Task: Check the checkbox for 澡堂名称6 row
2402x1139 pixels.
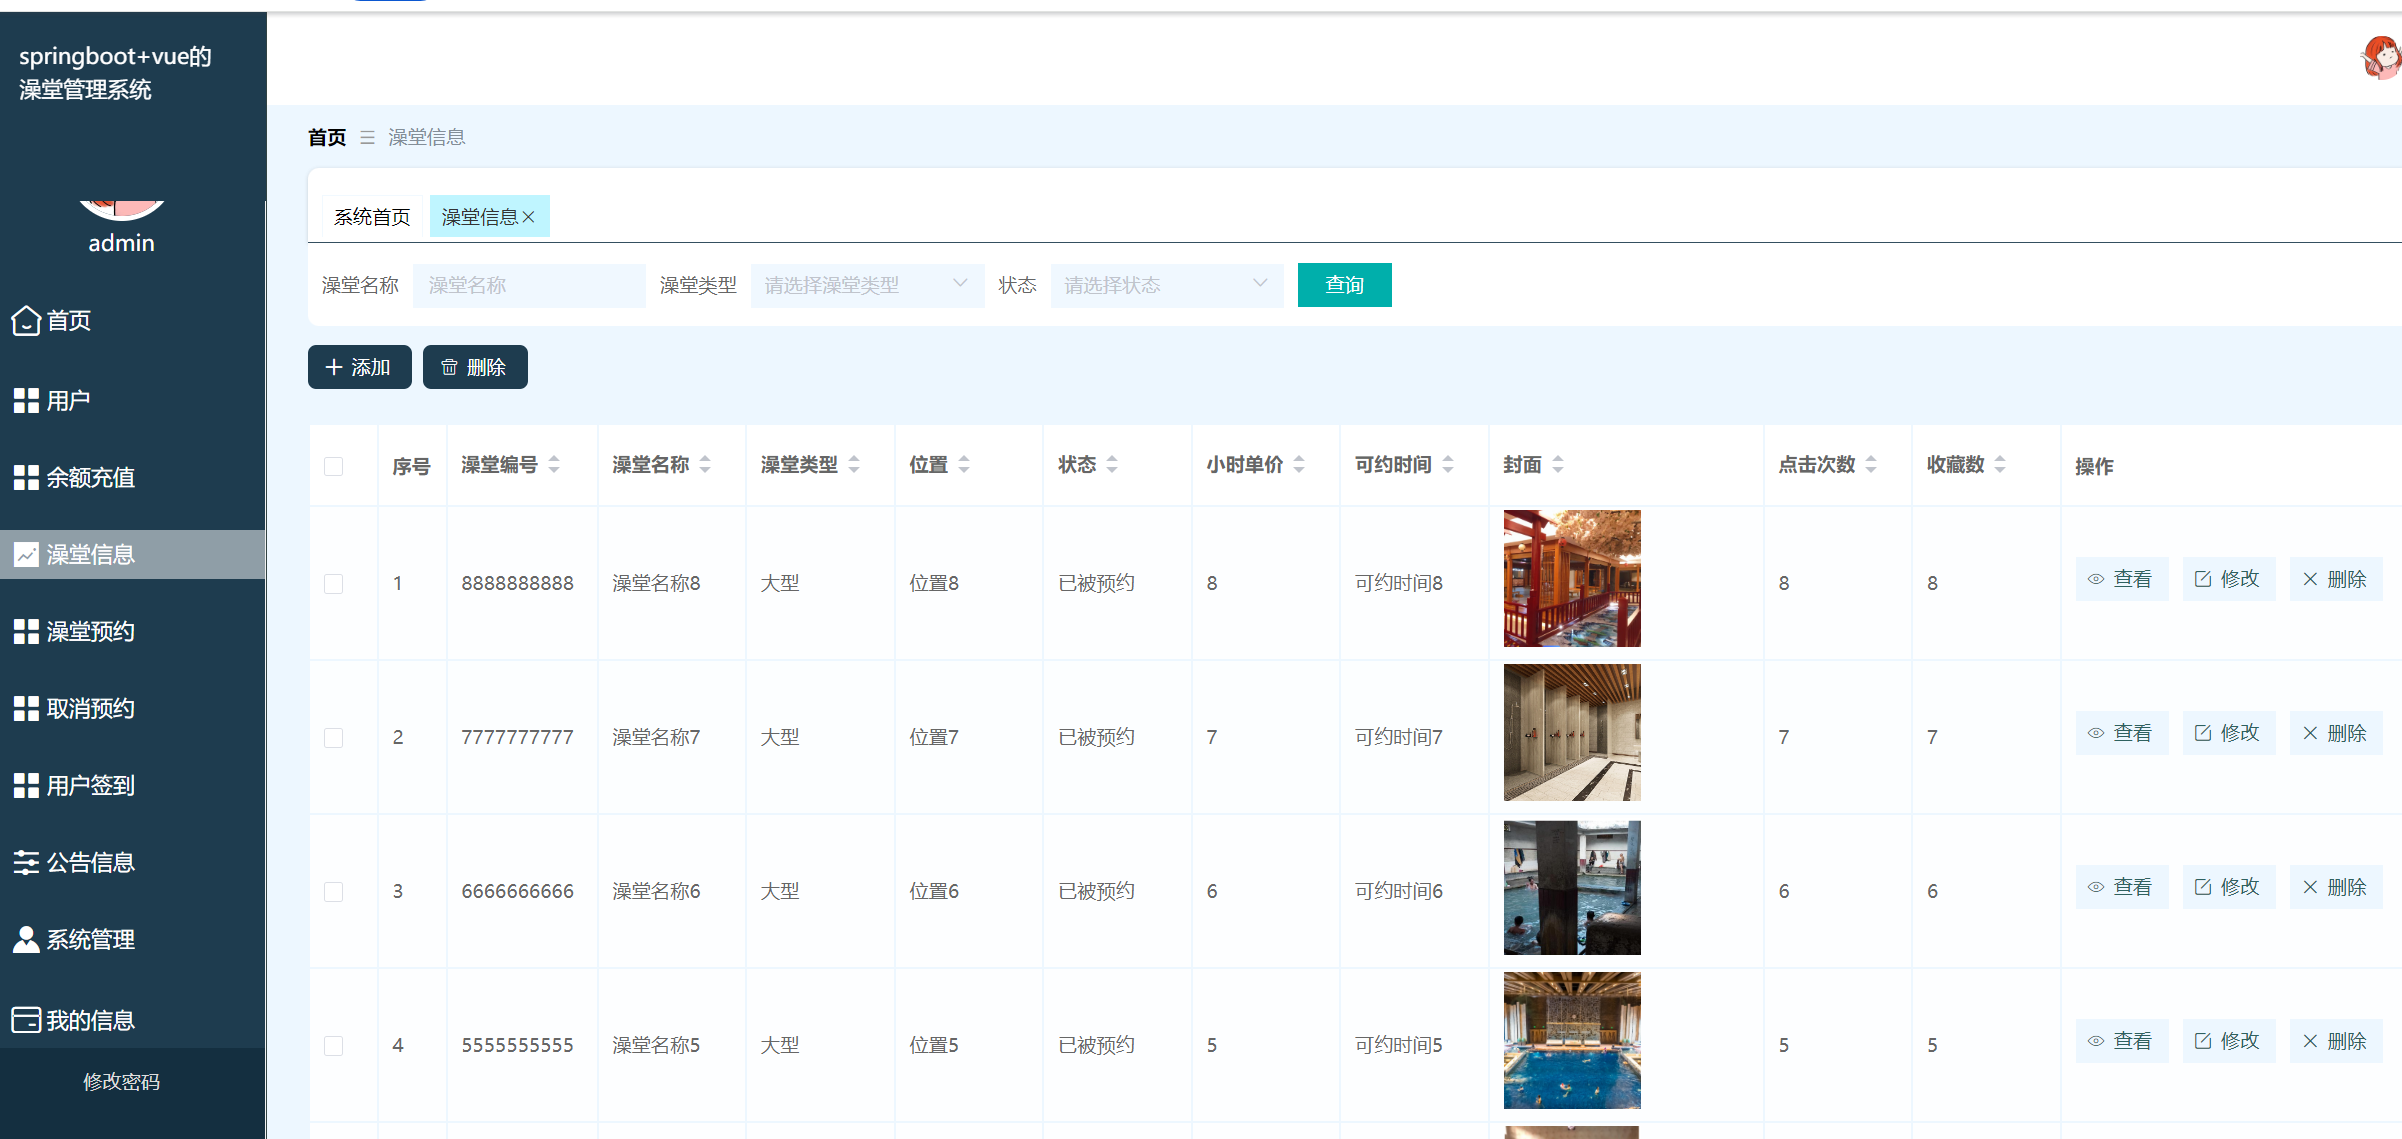Action: tap(333, 891)
